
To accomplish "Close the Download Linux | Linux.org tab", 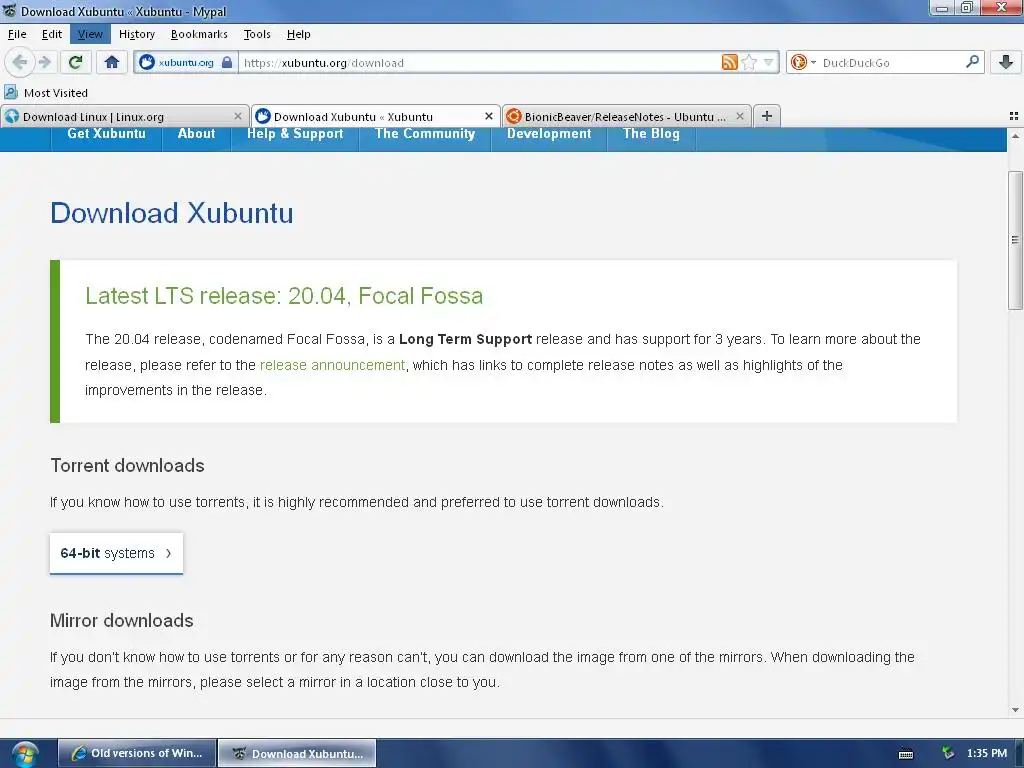I will [x=238, y=116].
